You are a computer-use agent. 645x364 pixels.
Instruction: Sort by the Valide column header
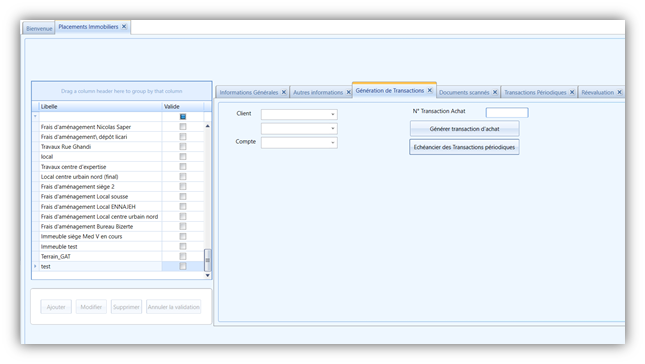click(x=183, y=107)
